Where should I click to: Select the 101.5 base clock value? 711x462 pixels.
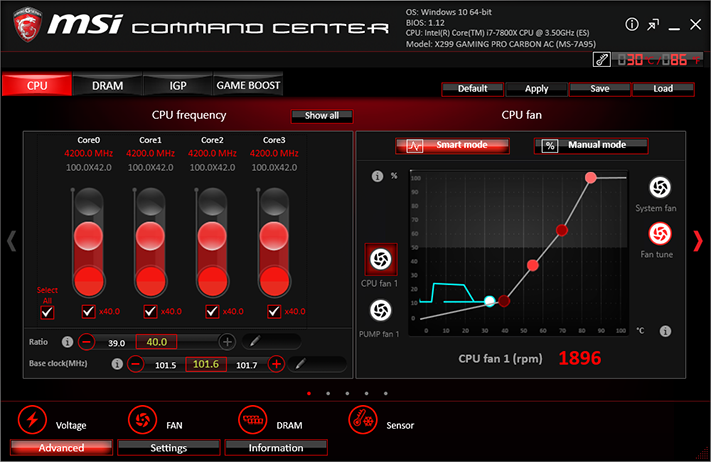click(166, 365)
